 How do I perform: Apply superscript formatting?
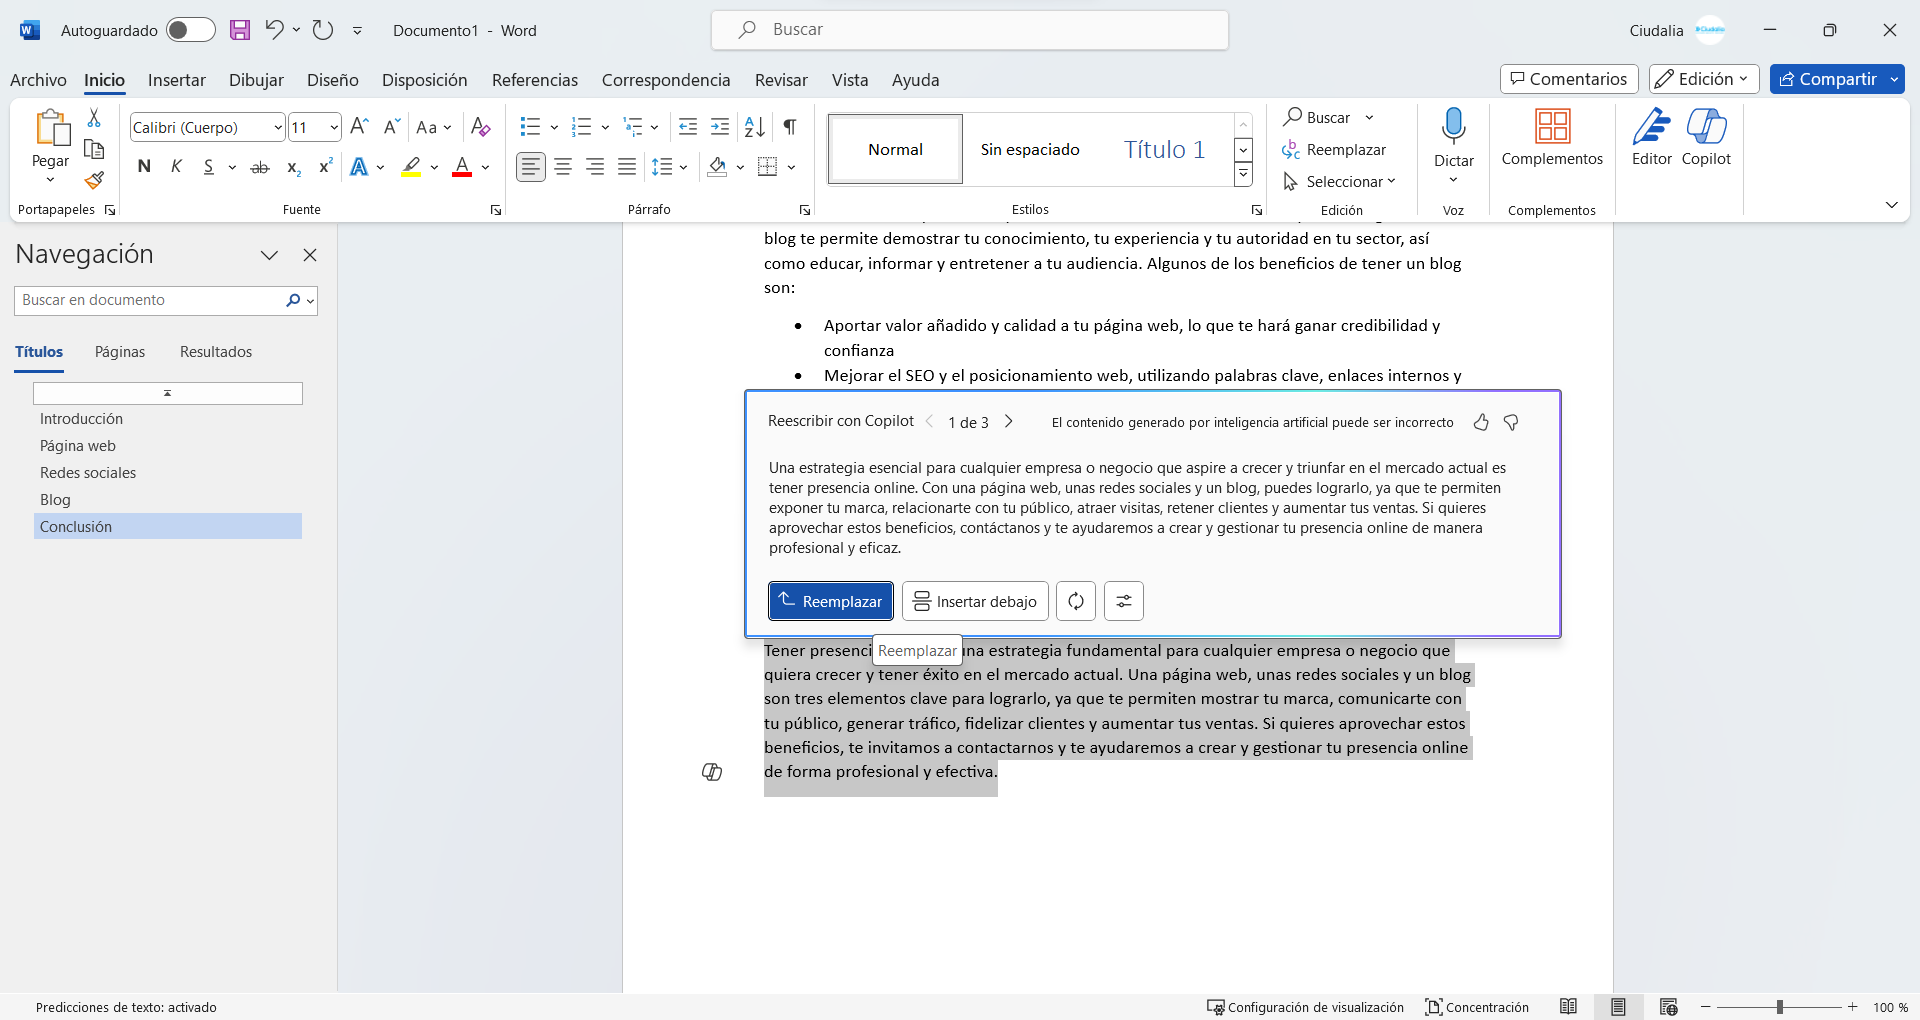[x=323, y=167]
